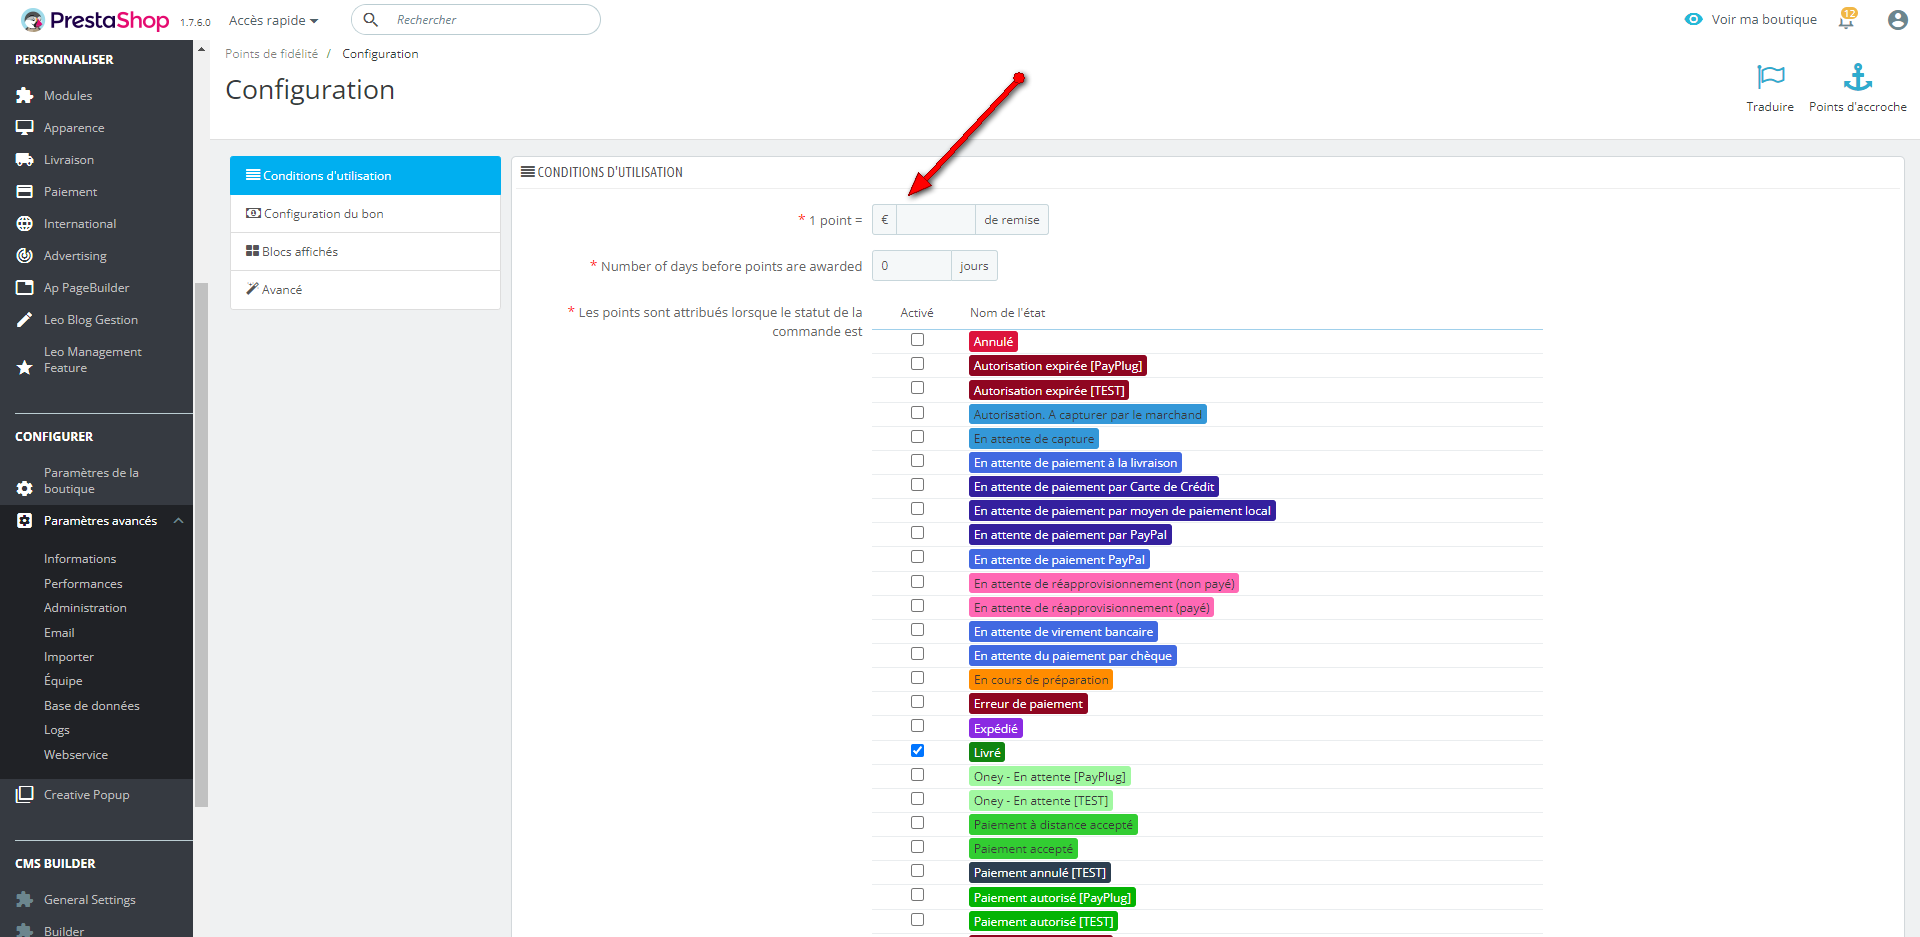Open the Informations submenu item
The width and height of the screenshot is (1920, 937).
(80, 559)
